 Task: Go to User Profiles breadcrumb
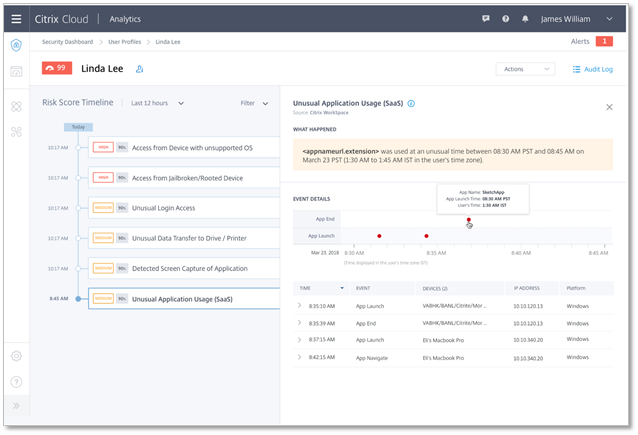point(125,42)
